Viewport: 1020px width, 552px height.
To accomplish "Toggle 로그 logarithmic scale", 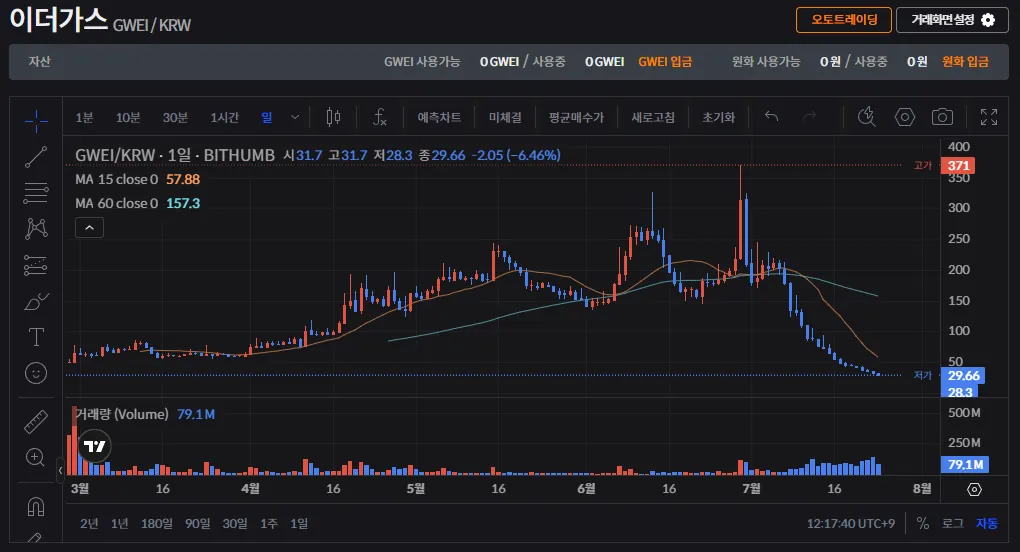I will 953,523.
